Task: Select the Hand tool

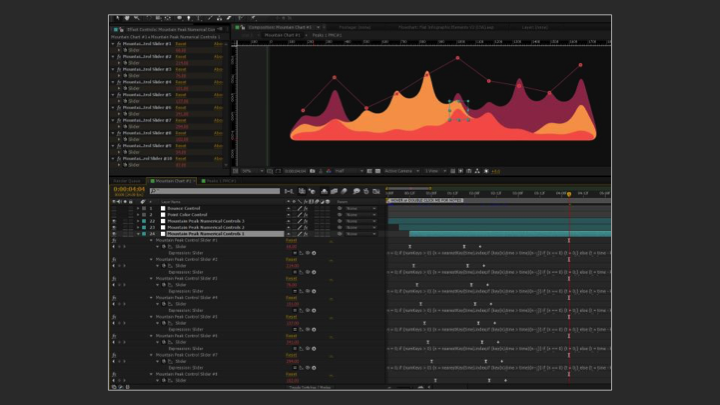Action: pos(127,18)
